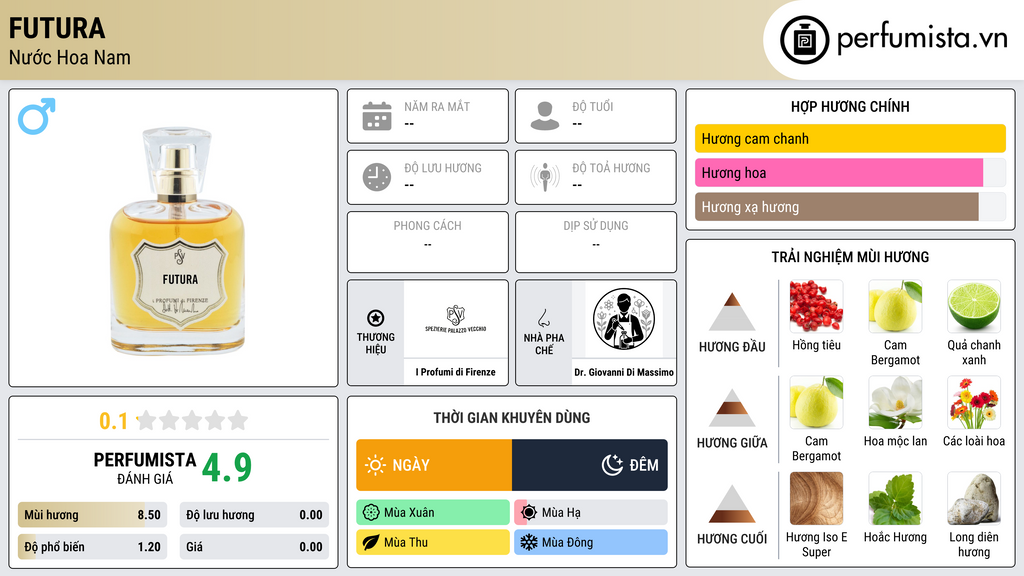1024x576 pixels.
Task: Click the Perfumista đánh giá label
Action: pyautogui.click(x=145, y=468)
